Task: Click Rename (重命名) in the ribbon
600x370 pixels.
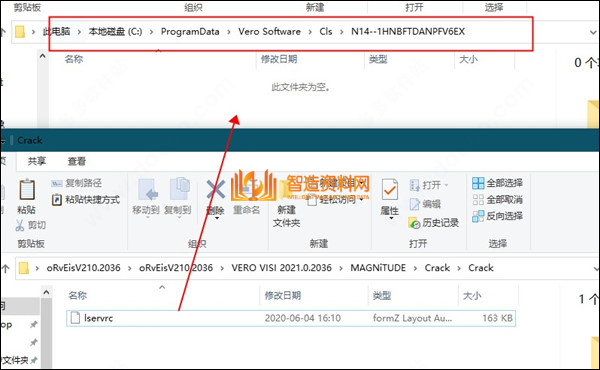Action: coord(246,210)
